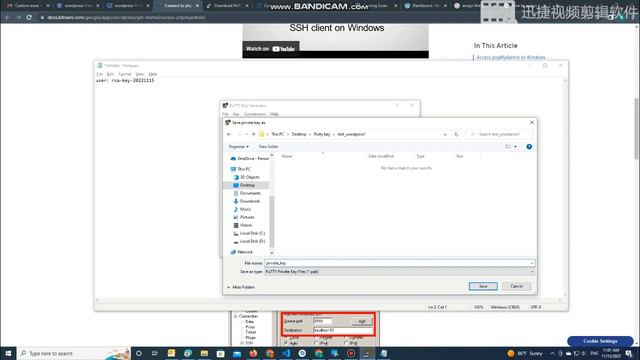Image resolution: width=640 pixels, height=360 pixels.
Task: Click Watch on YouTube in the video
Action: click(270, 49)
